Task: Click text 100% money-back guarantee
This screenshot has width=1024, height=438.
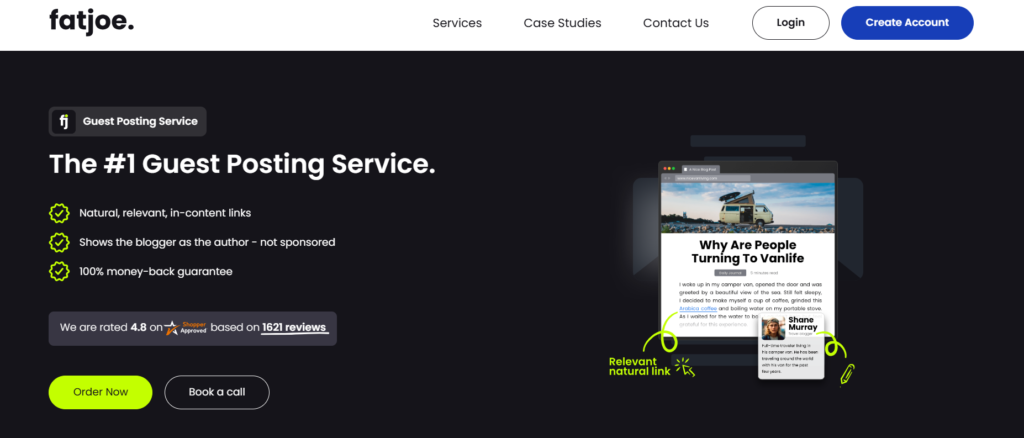Action: tap(156, 271)
